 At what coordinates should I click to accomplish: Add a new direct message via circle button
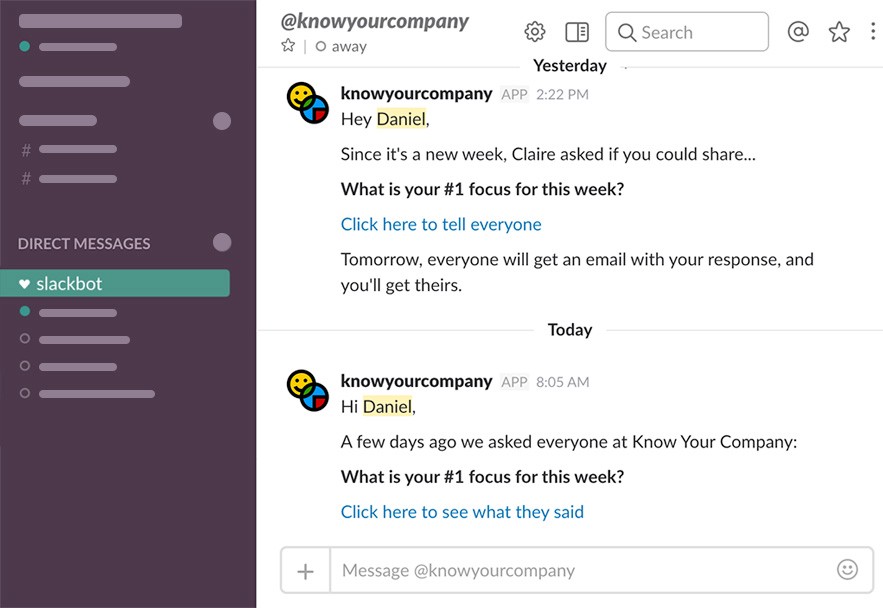click(x=222, y=243)
